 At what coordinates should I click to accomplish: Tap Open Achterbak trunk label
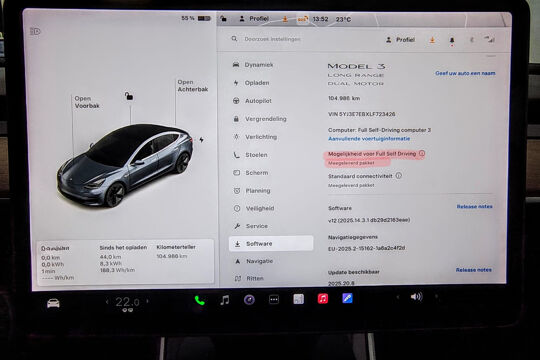(193, 86)
